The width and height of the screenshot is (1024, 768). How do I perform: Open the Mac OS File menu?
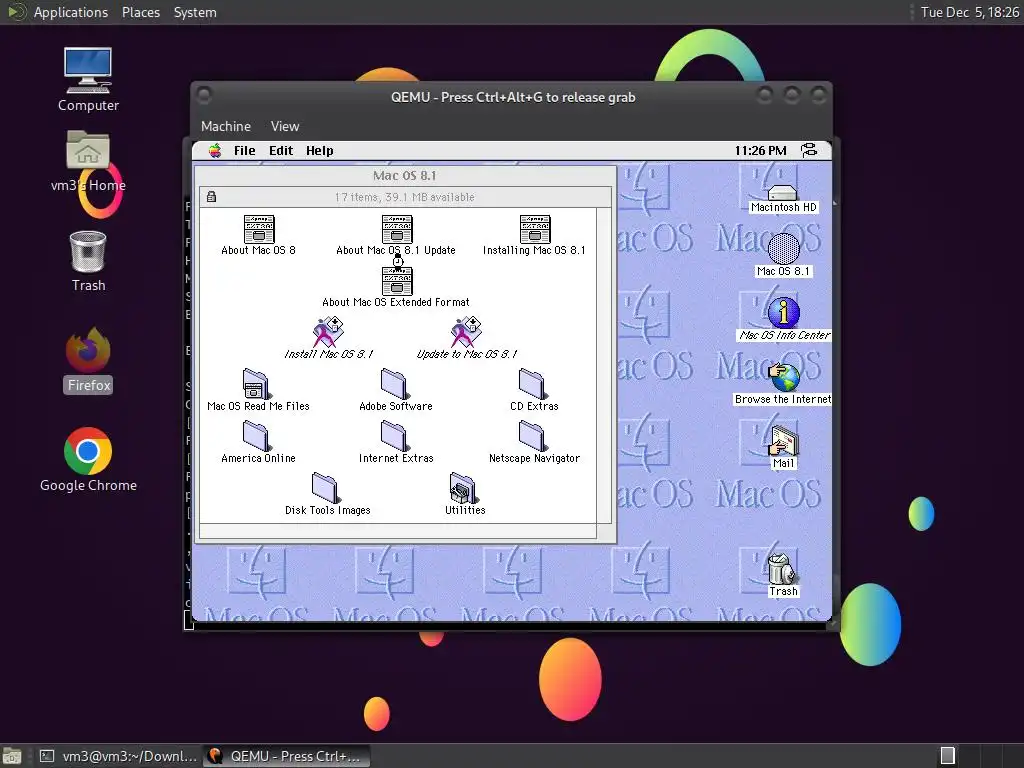point(245,151)
